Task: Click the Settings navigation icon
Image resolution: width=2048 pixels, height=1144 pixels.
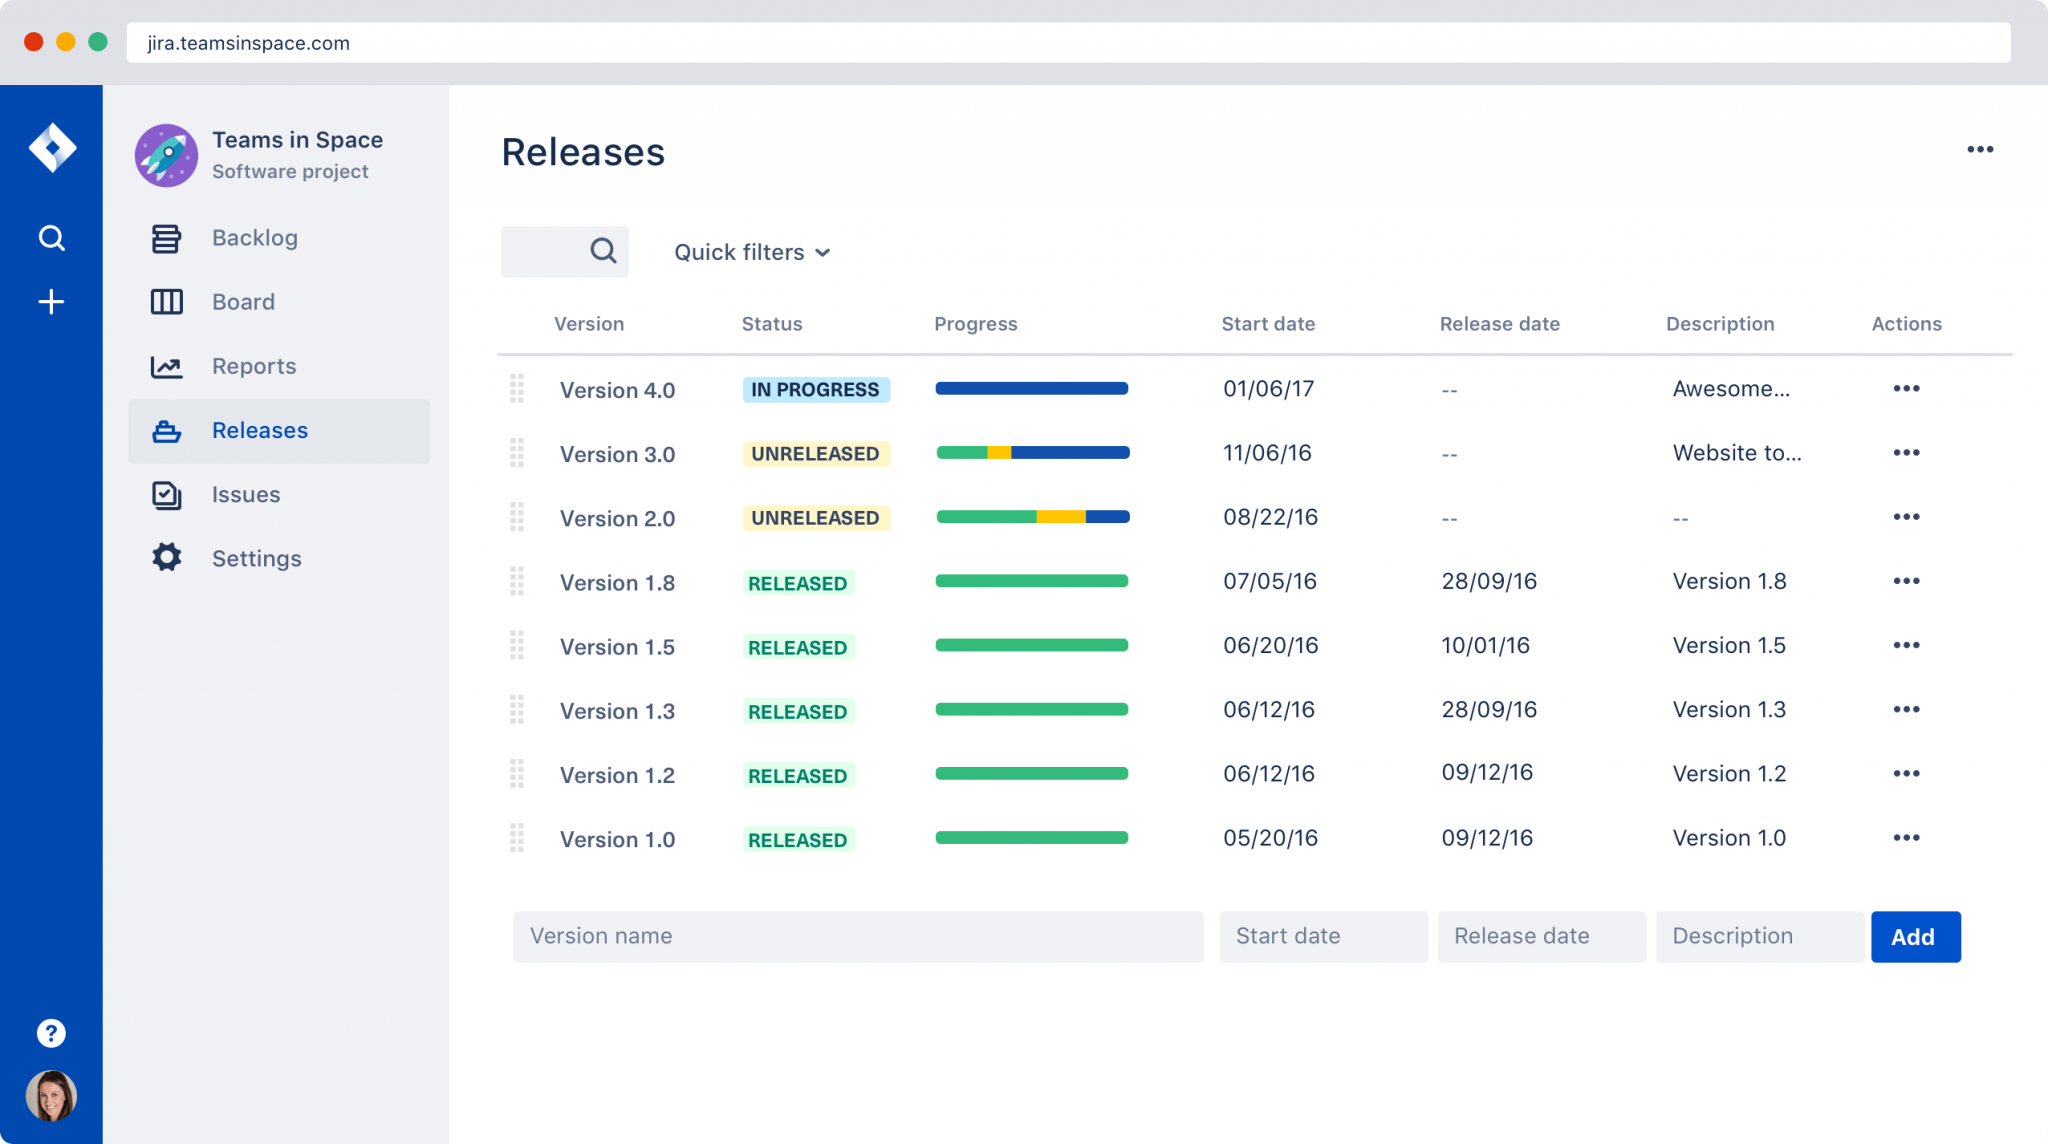Action: tap(166, 559)
